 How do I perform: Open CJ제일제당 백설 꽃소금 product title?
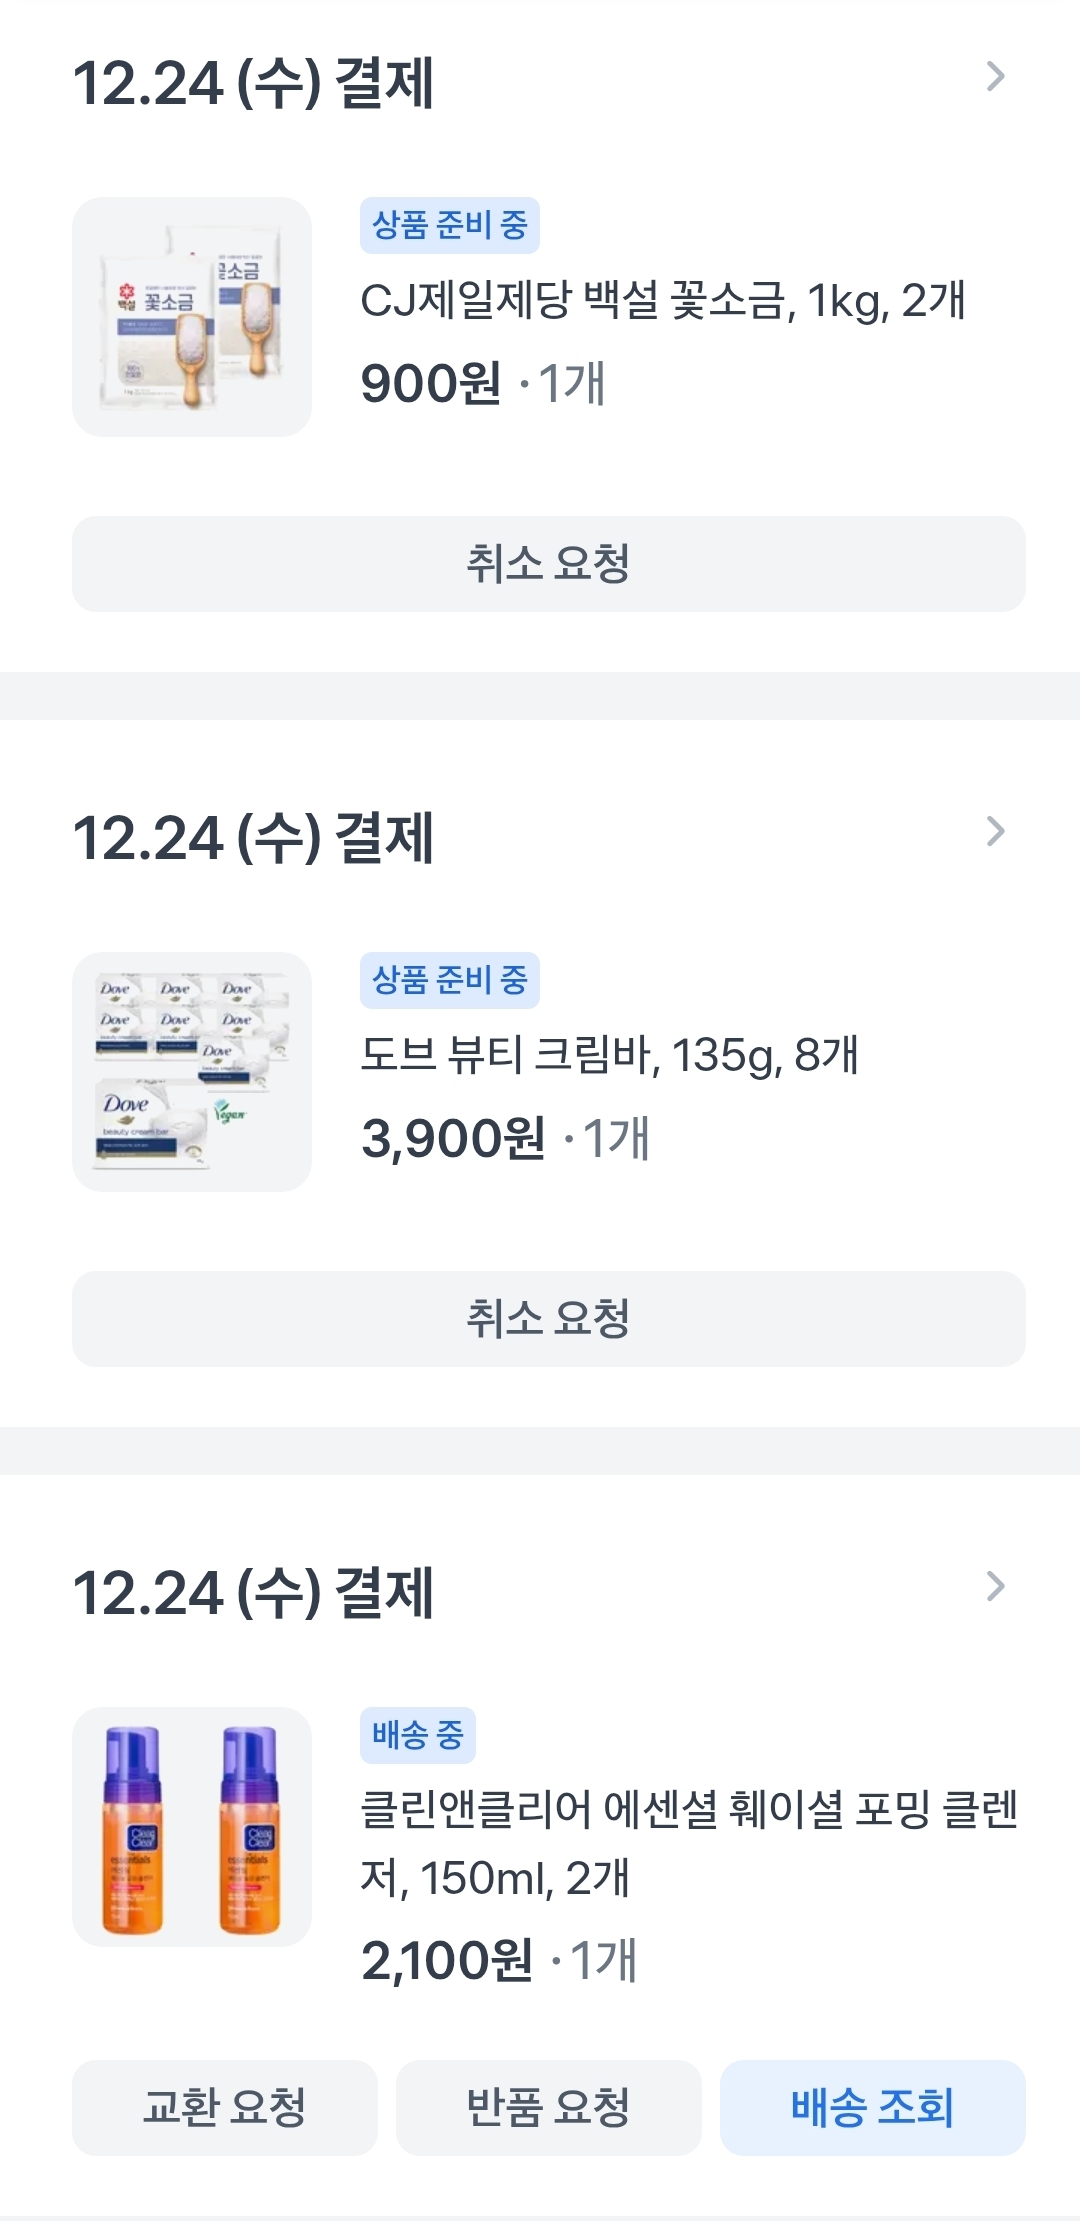coord(662,301)
